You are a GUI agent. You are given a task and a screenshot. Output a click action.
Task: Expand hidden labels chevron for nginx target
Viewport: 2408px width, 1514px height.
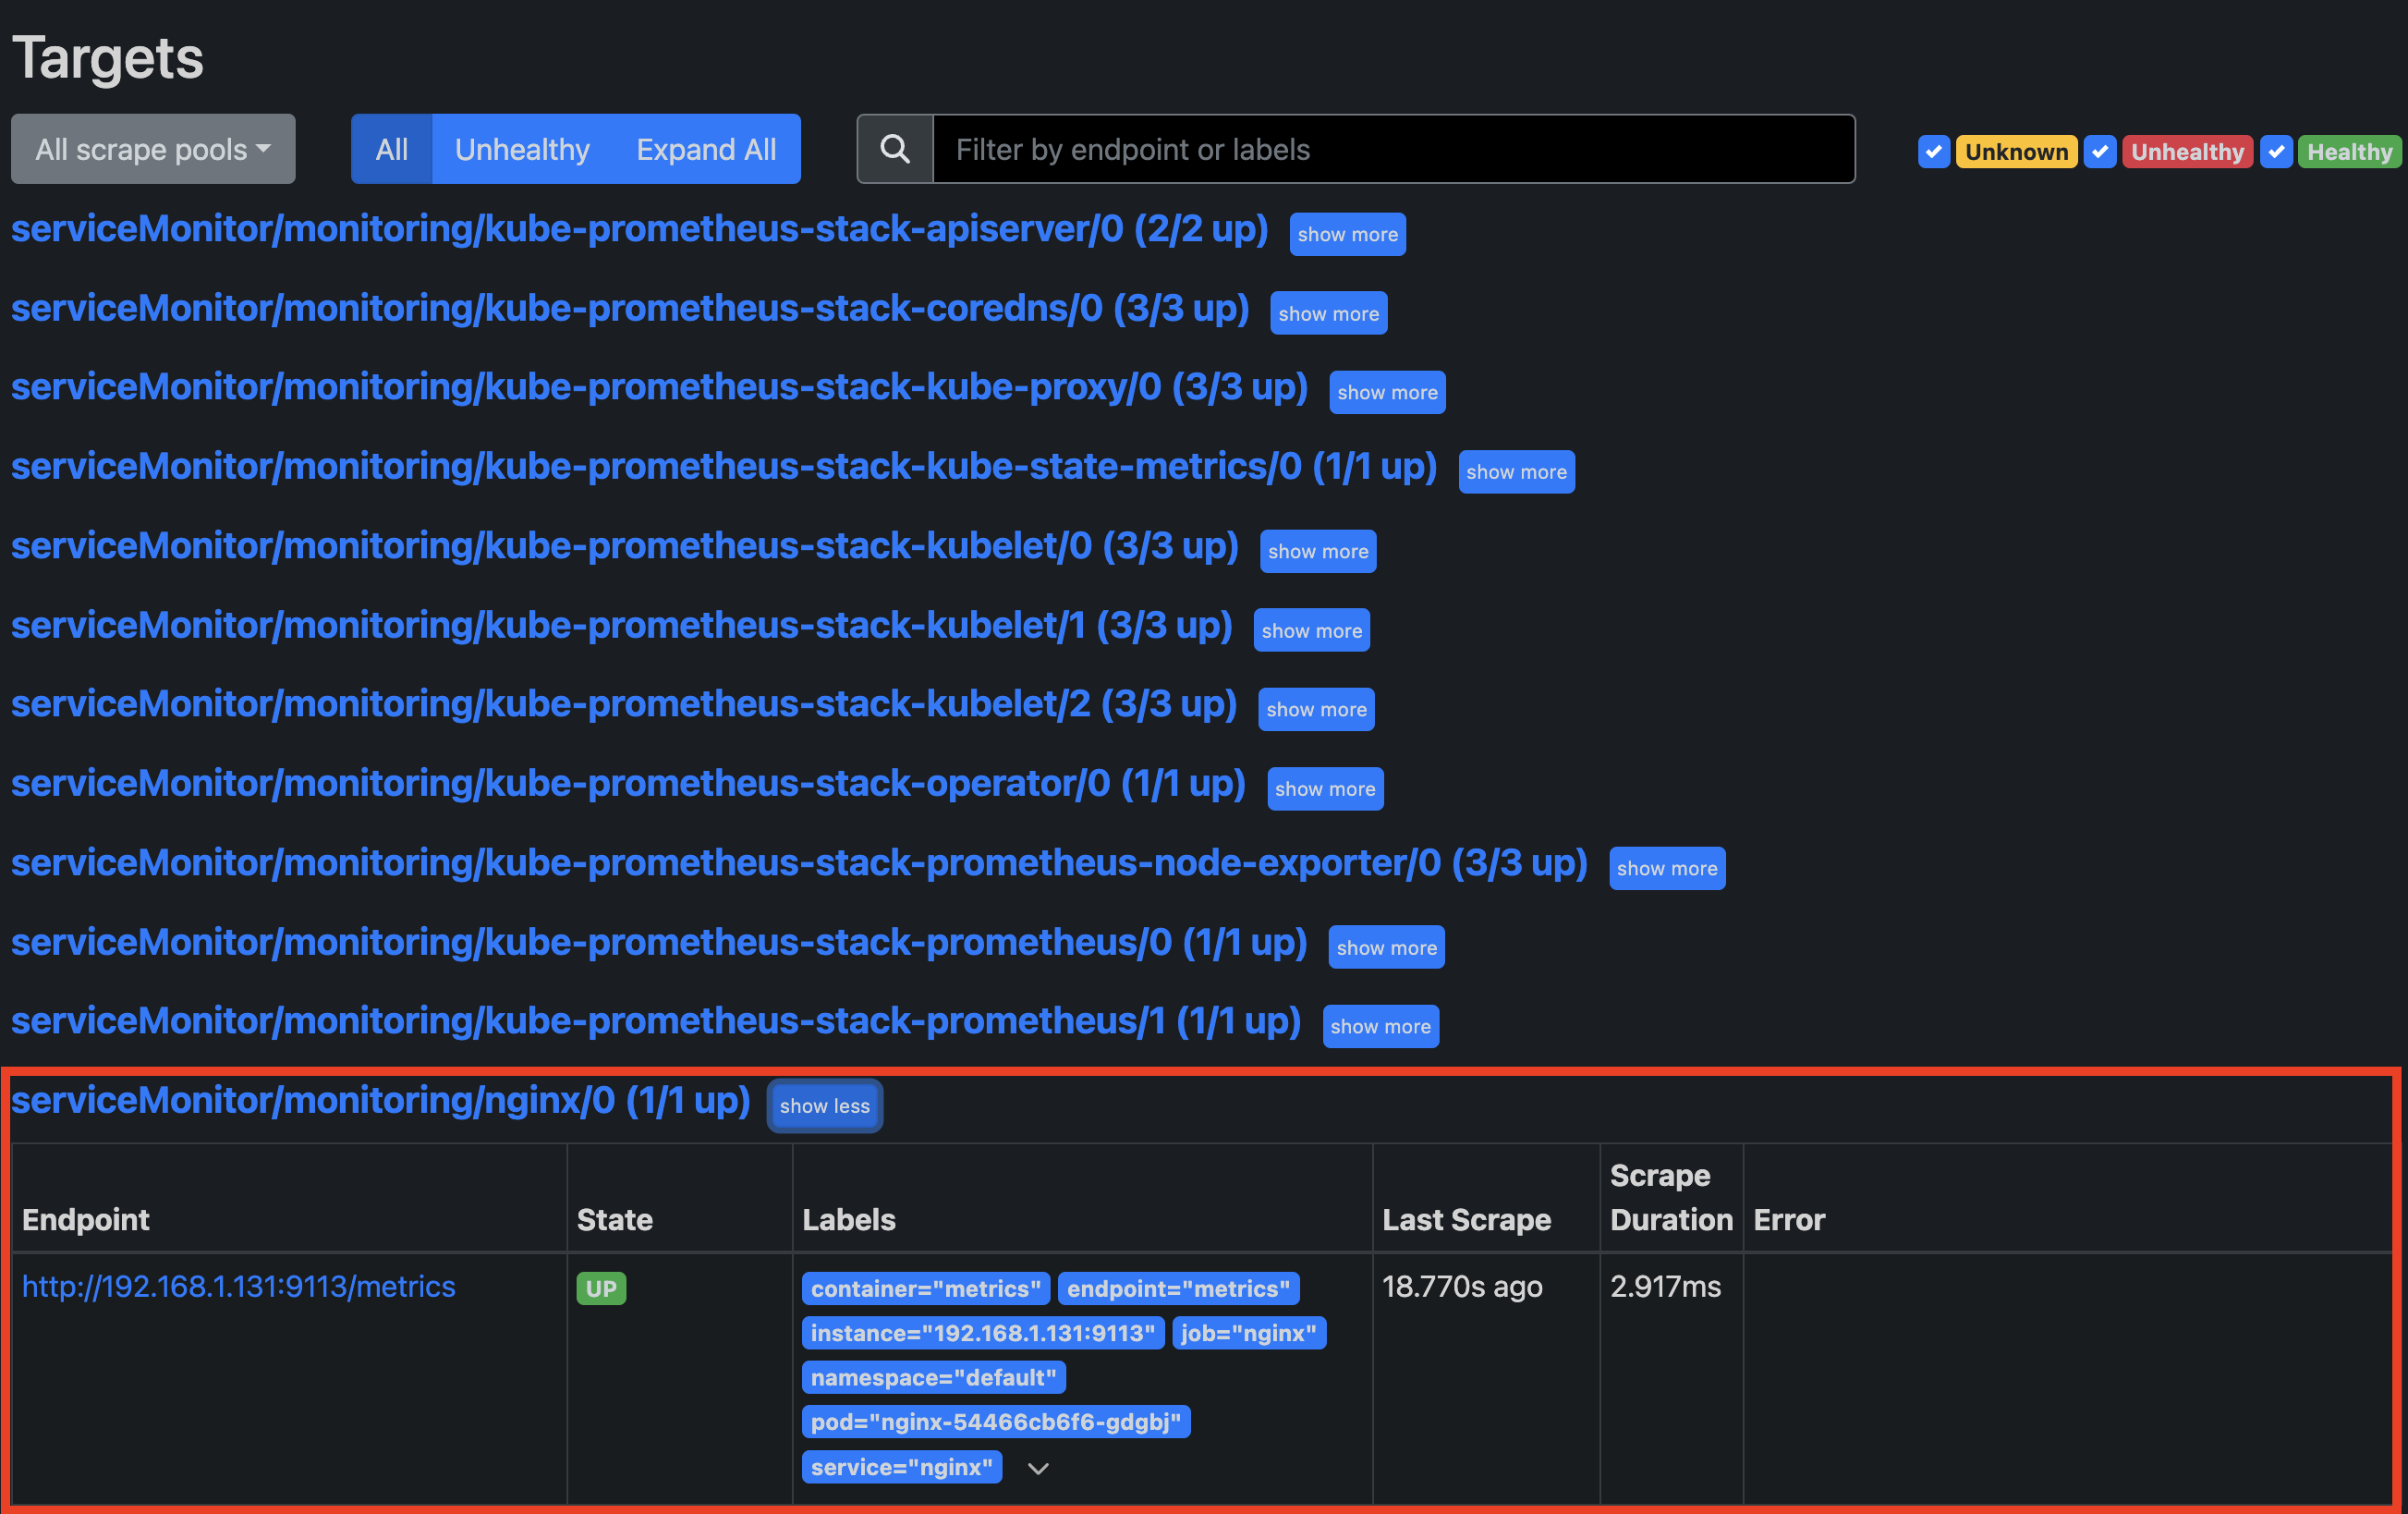tap(1038, 1468)
